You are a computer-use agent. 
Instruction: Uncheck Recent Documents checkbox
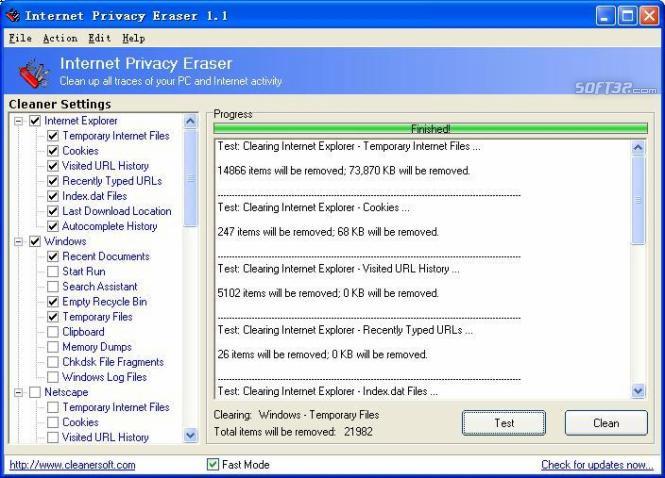click(x=53, y=257)
